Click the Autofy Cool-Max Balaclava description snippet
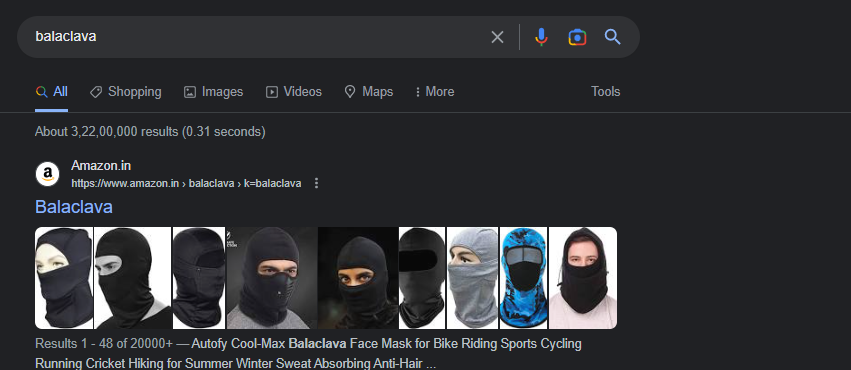 click(x=308, y=353)
